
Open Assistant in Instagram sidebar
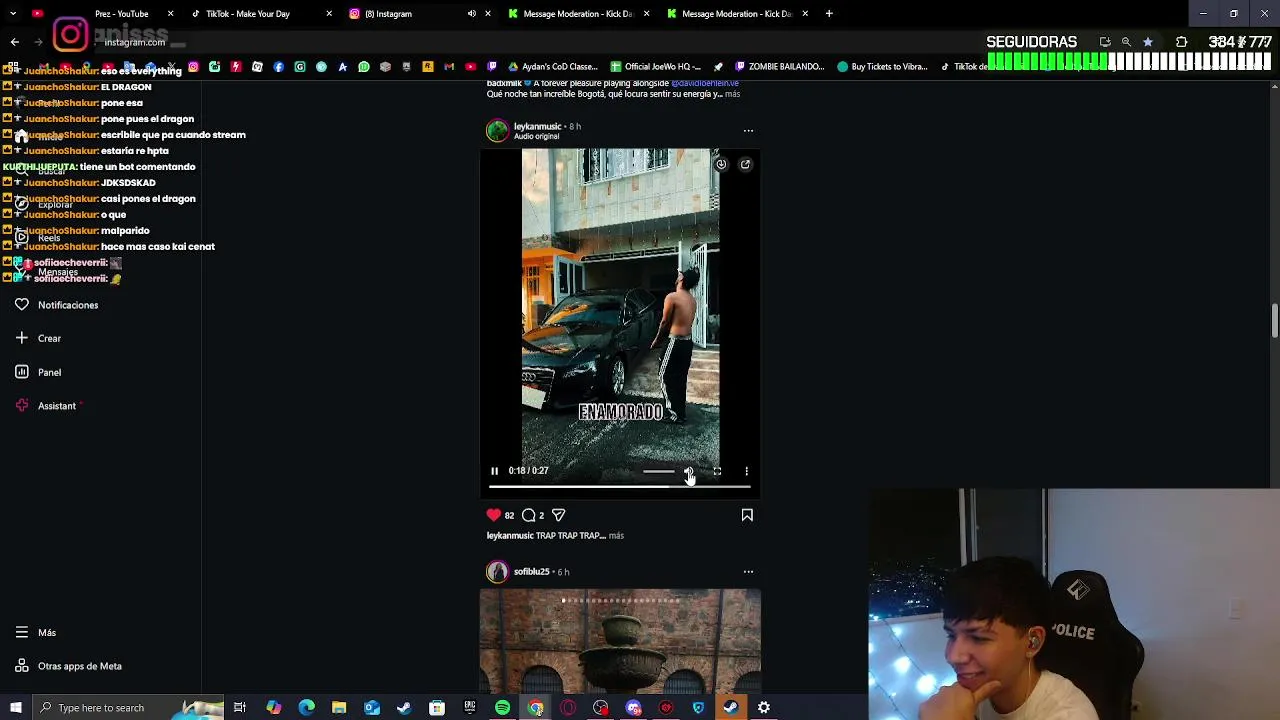46,406
